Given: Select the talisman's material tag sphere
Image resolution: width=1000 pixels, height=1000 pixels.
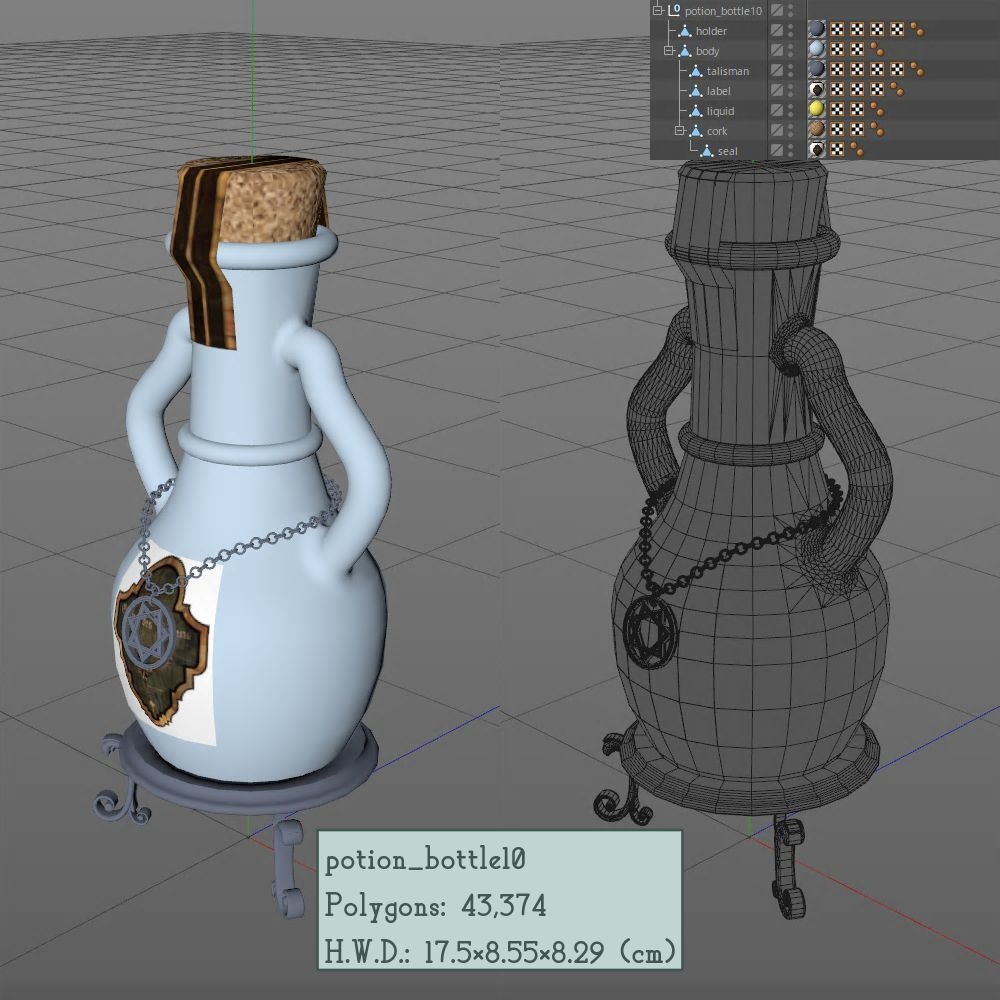Looking at the screenshot, I should (816, 69).
